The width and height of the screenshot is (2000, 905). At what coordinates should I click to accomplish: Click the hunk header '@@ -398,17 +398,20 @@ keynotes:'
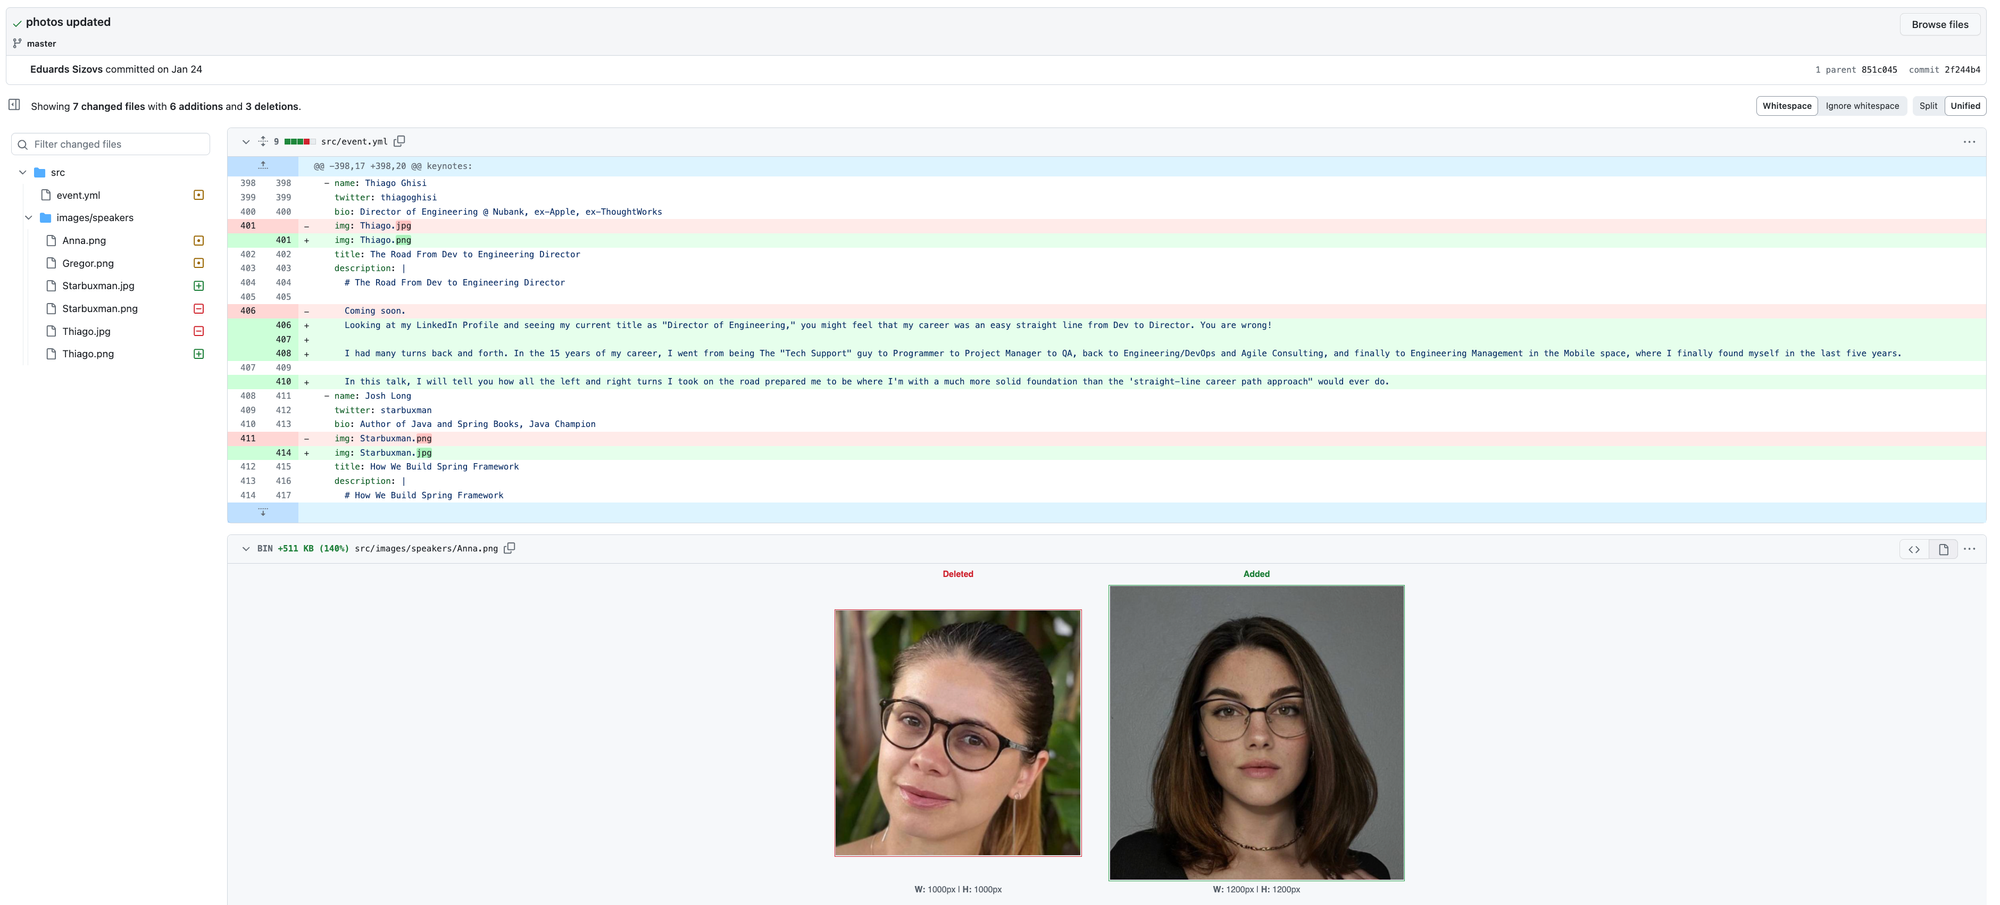click(x=393, y=167)
